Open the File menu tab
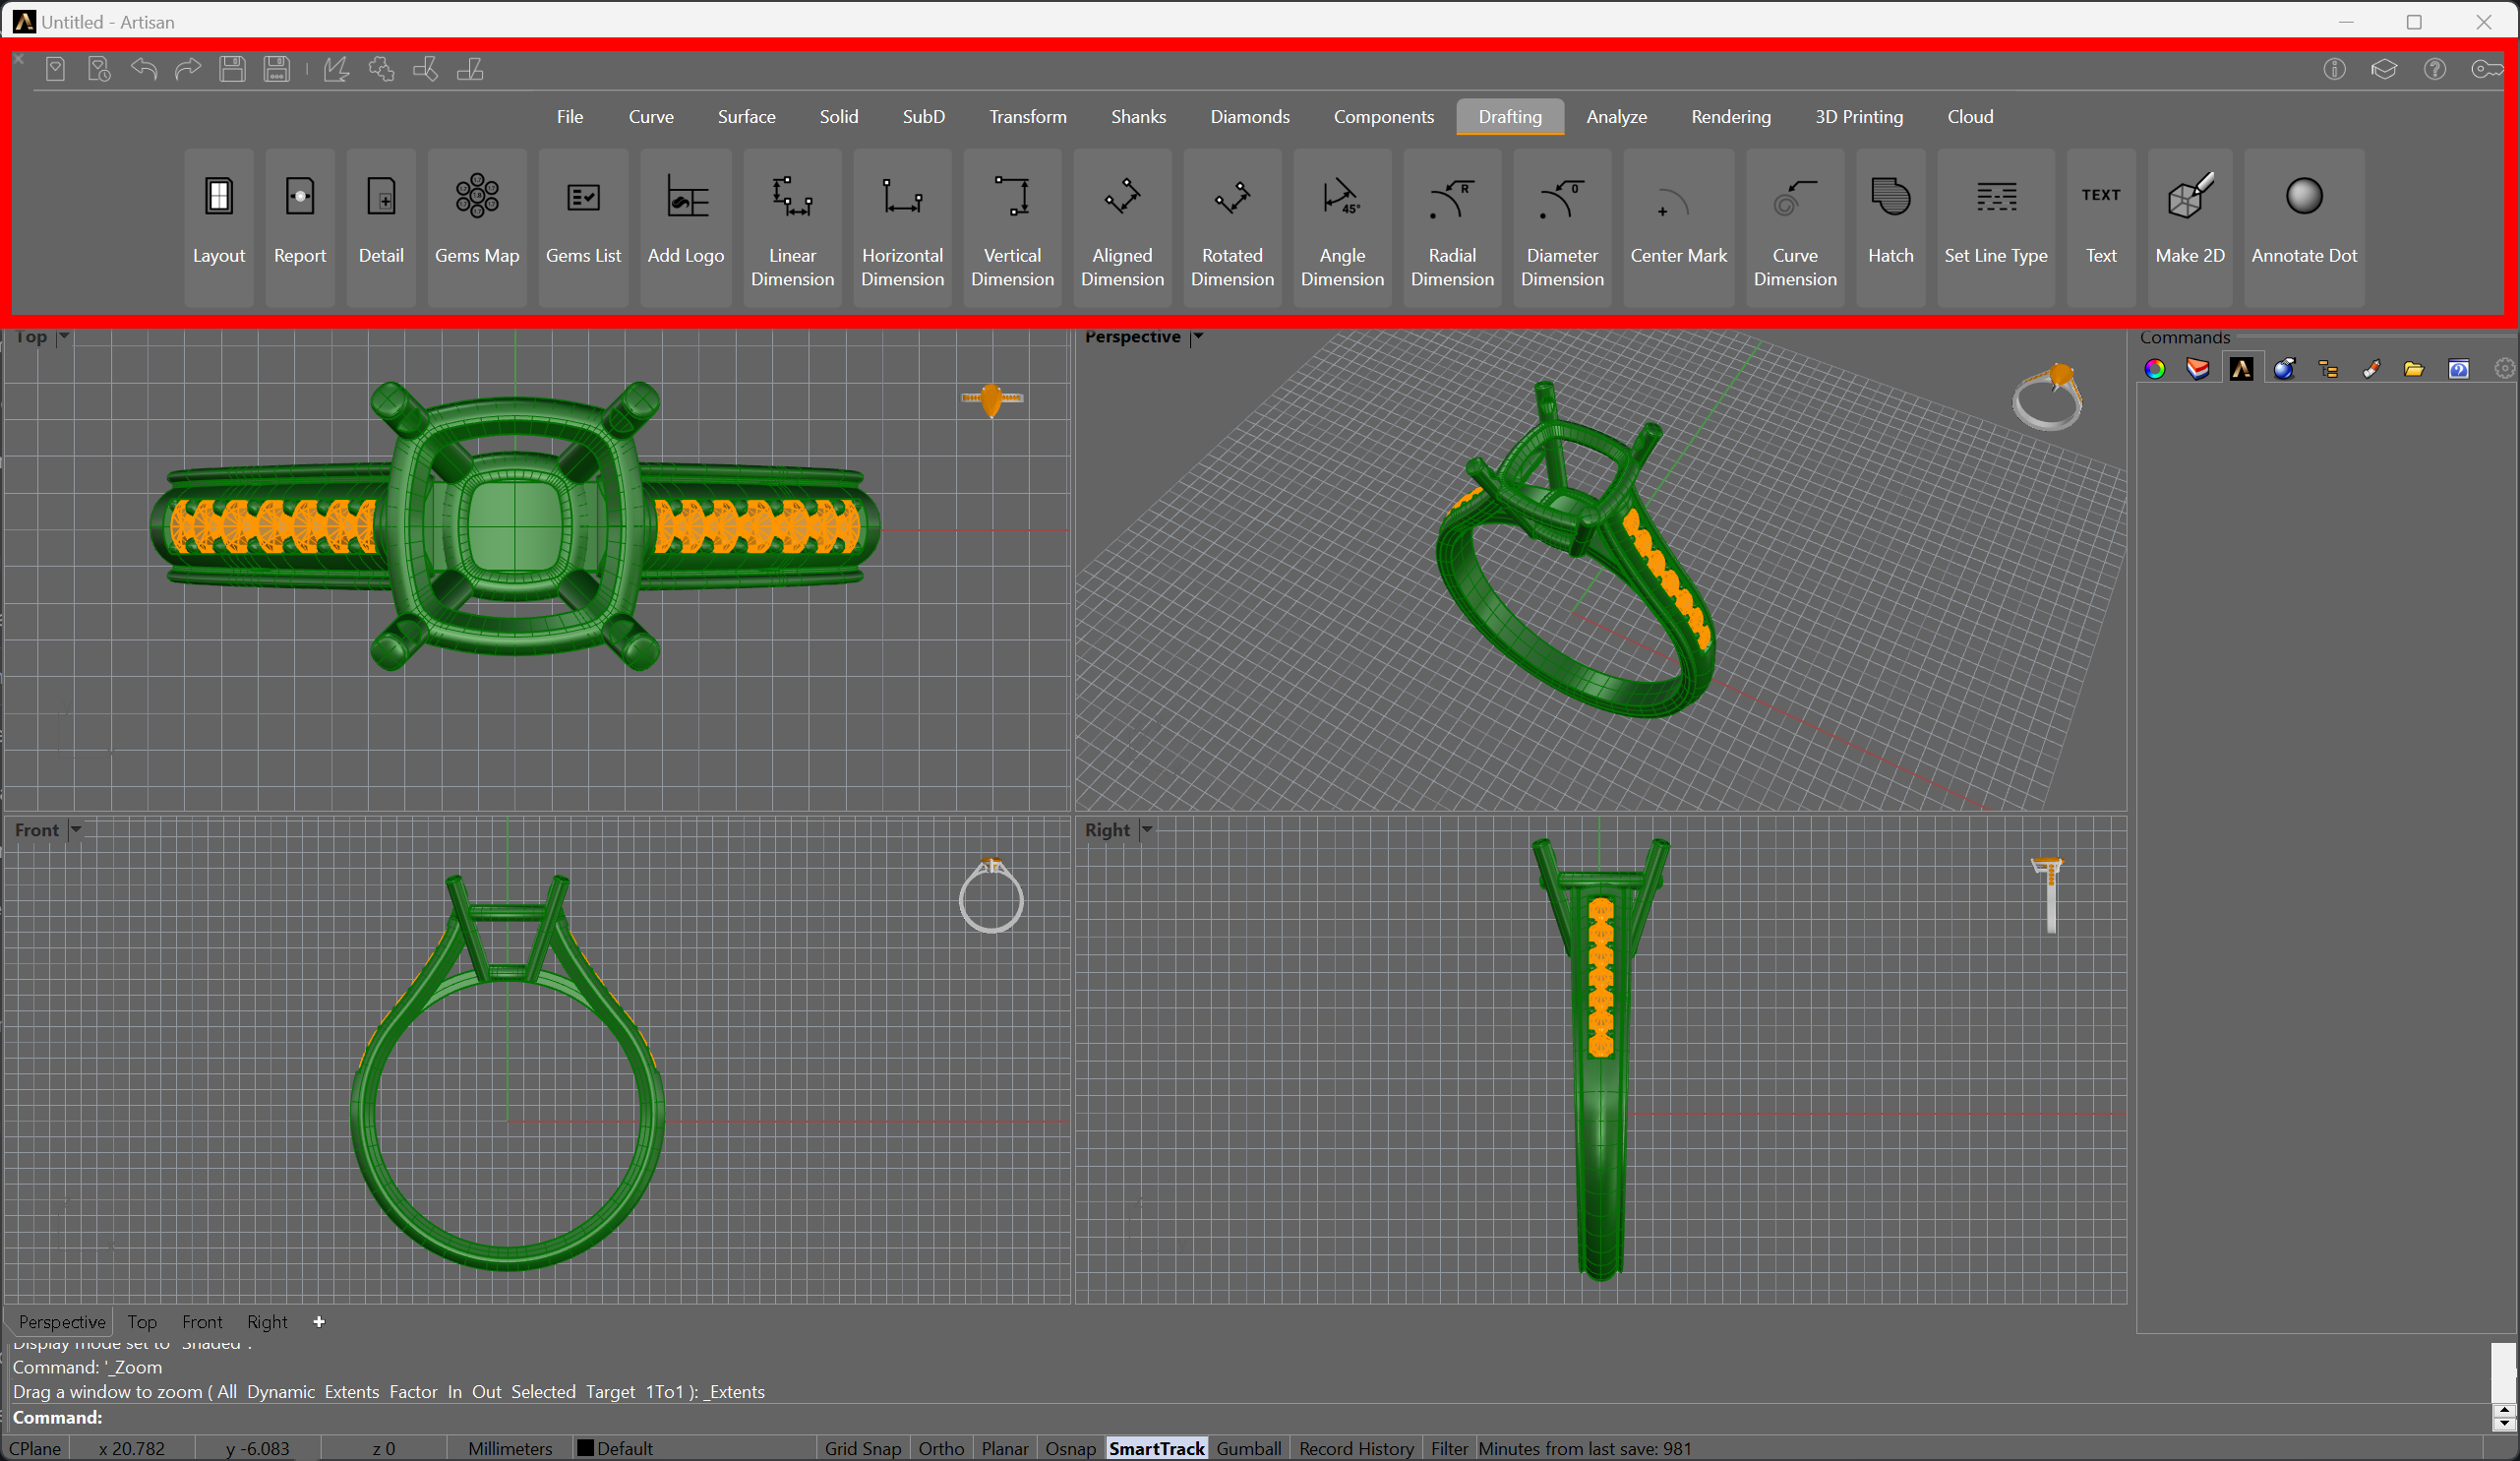 pos(570,116)
